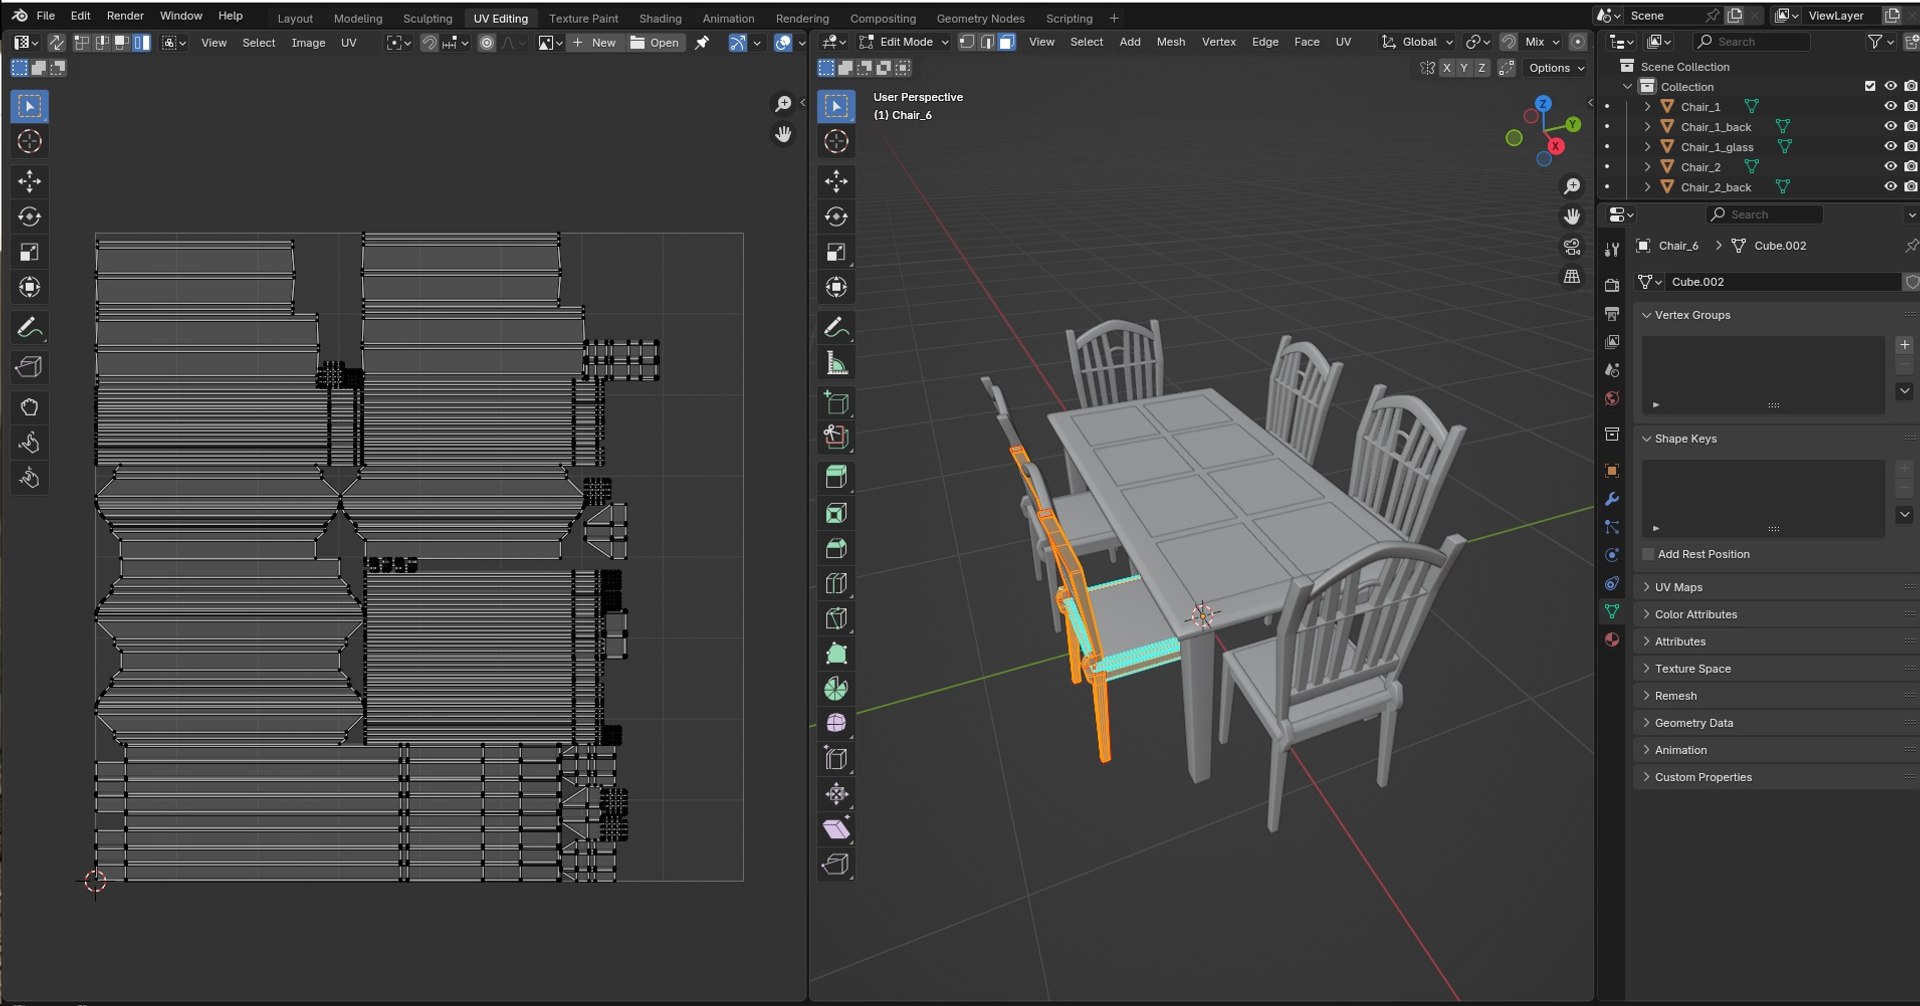
Task: Open the Mesh menu in 3D viewport
Action: pos(1170,42)
